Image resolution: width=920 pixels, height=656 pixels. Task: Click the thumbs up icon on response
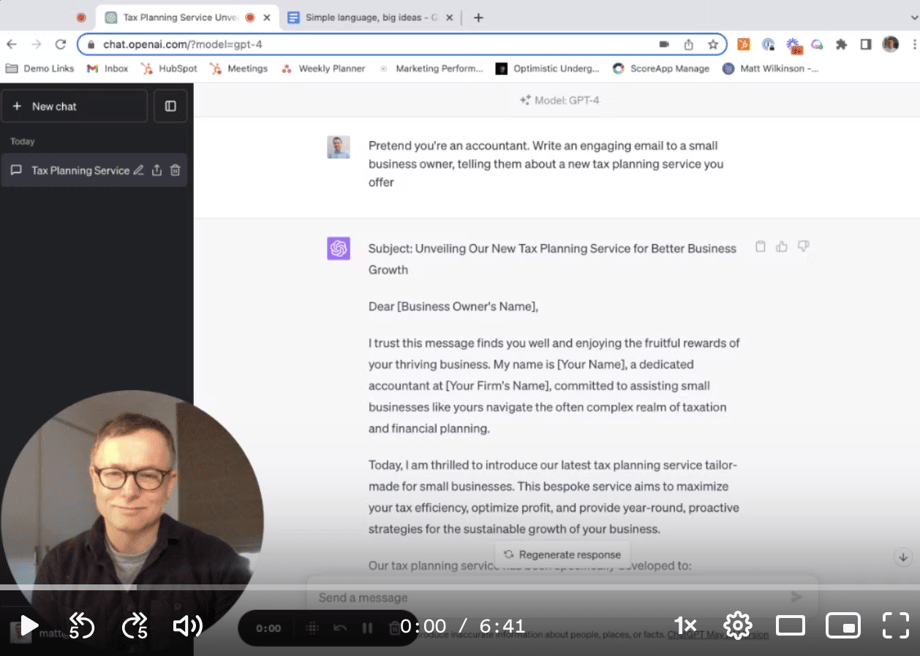782,247
